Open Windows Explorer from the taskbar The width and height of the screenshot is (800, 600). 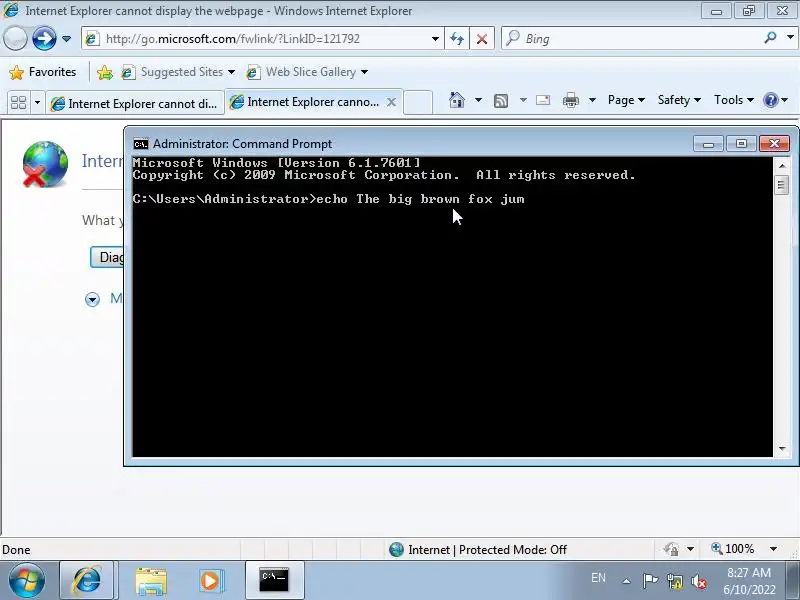click(x=151, y=581)
